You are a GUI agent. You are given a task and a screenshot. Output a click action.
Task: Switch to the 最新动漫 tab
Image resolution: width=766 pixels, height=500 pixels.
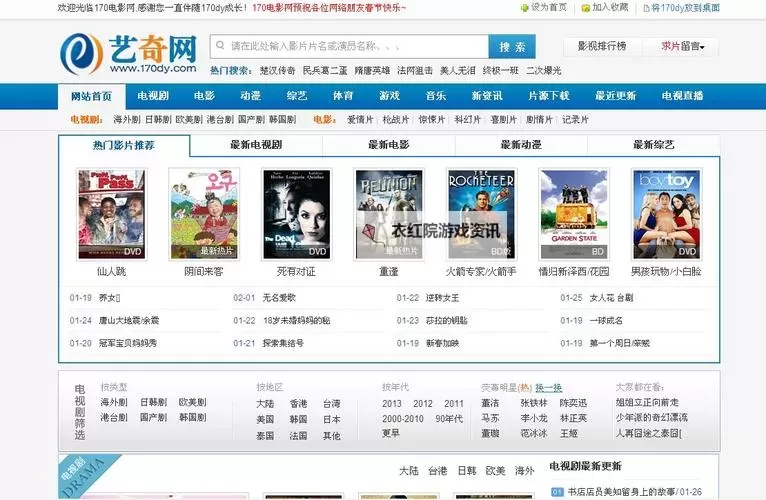pyautogui.click(x=521, y=145)
